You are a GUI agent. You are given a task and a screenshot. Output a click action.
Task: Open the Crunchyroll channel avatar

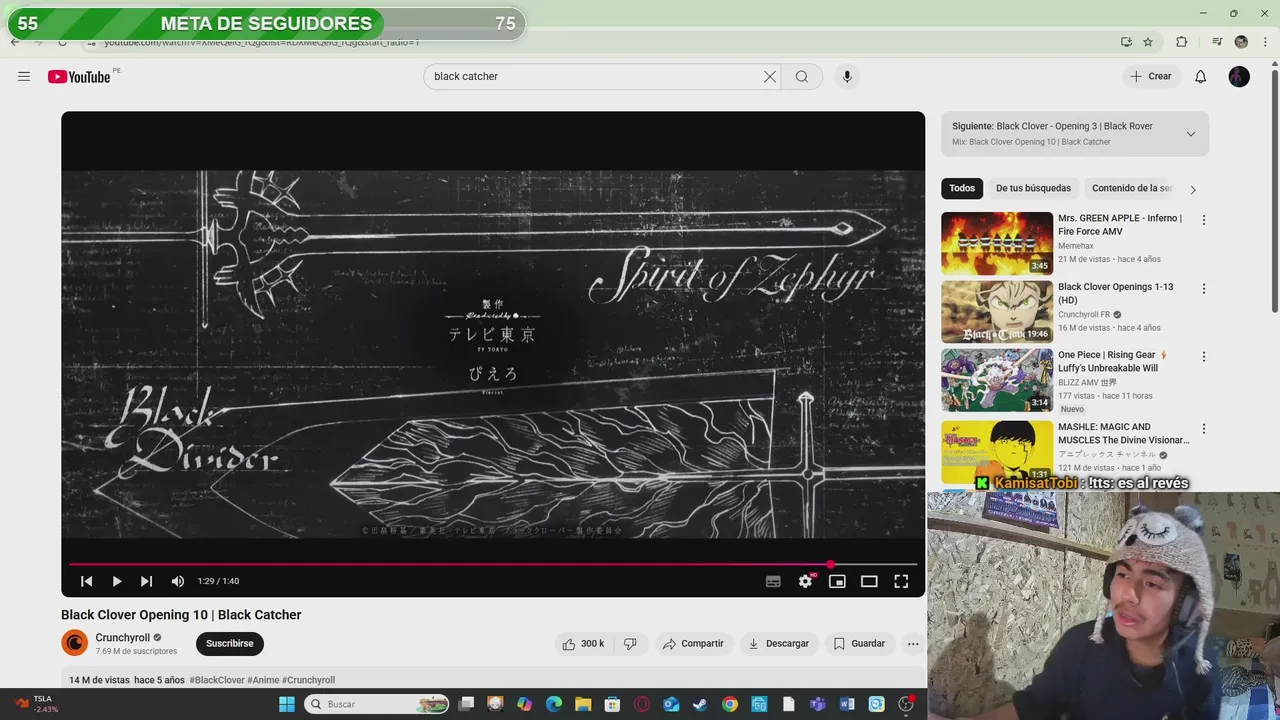75,643
